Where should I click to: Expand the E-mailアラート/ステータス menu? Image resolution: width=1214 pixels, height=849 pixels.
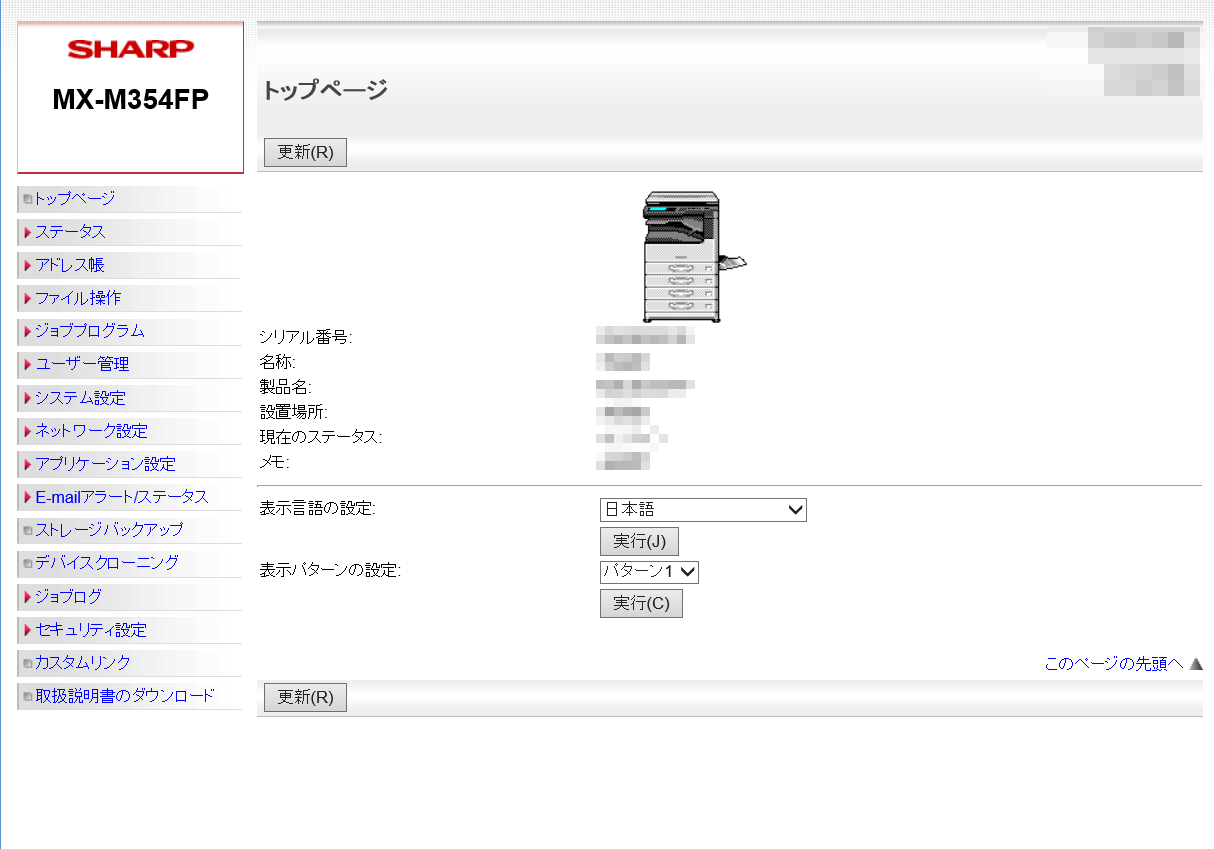121,497
